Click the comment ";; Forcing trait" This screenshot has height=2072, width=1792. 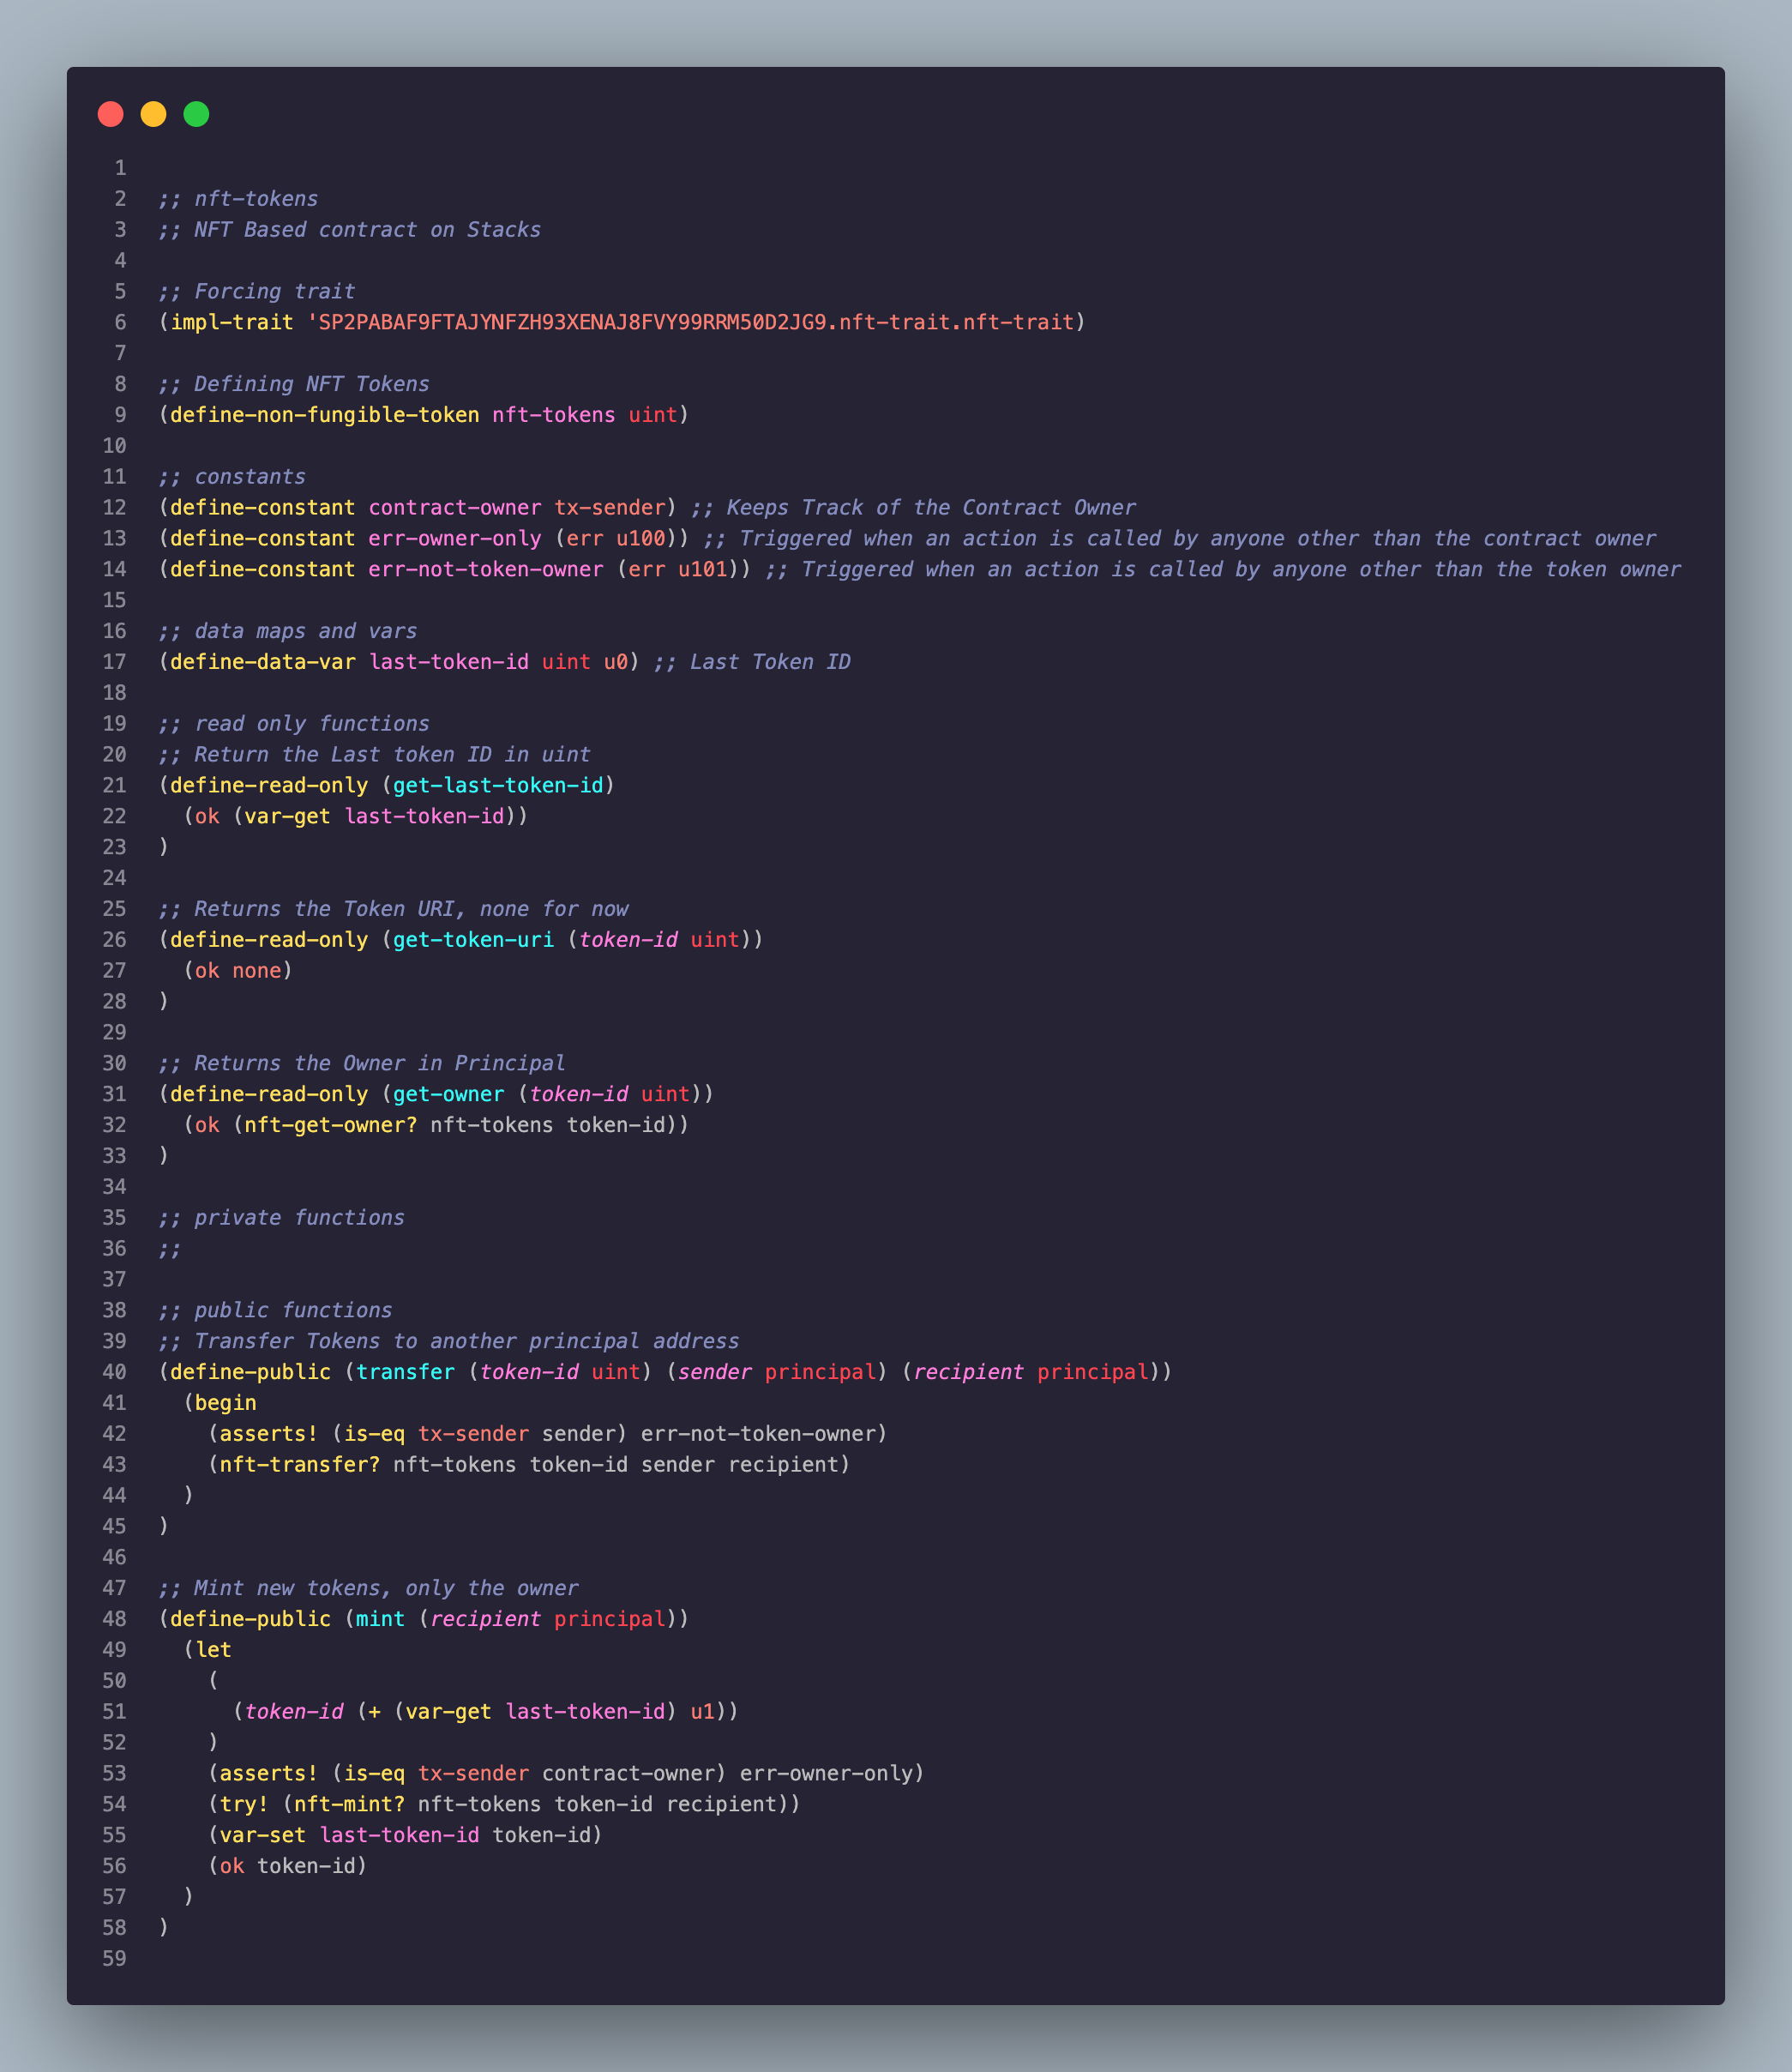click(256, 292)
